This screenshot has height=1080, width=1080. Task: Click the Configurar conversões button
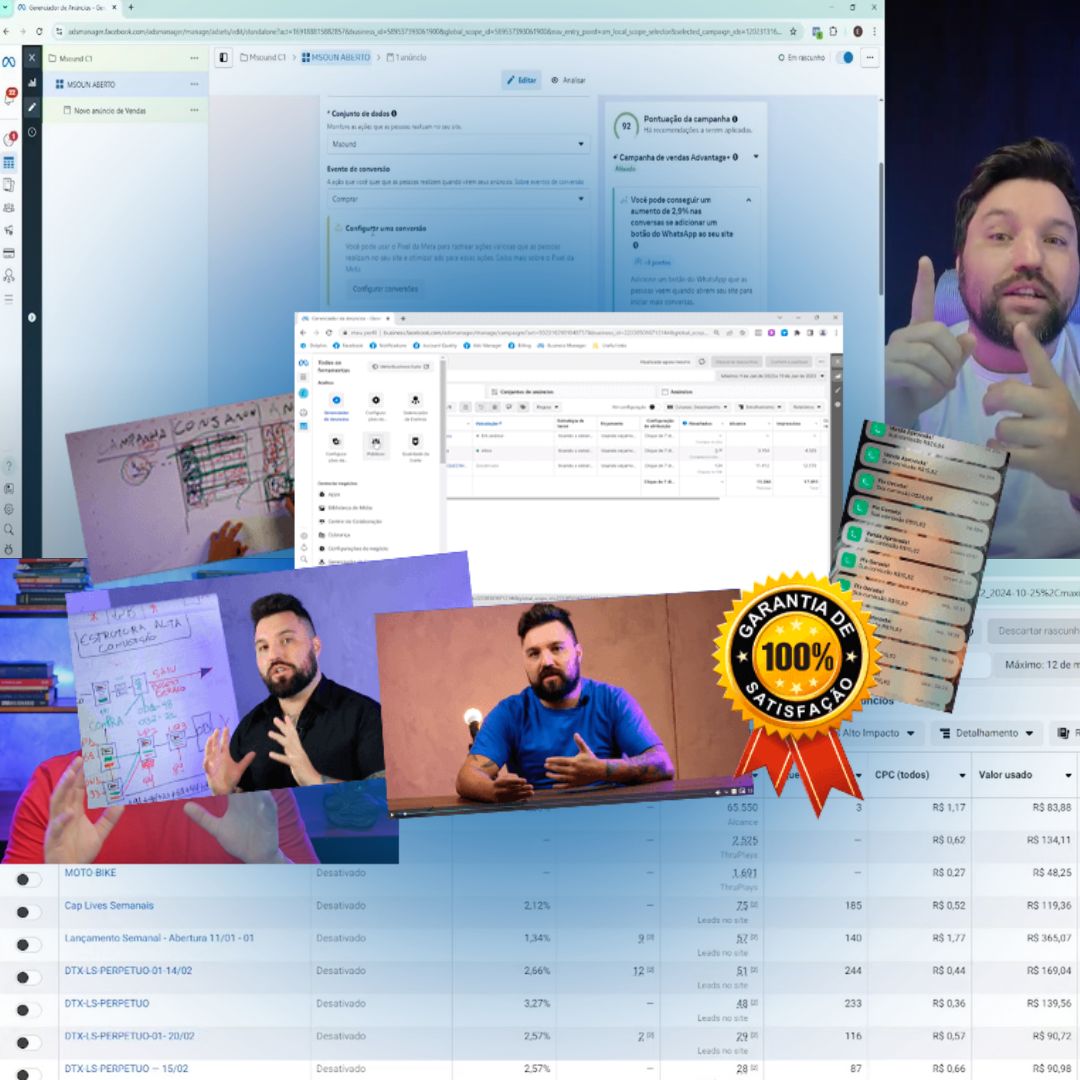pos(385,289)
